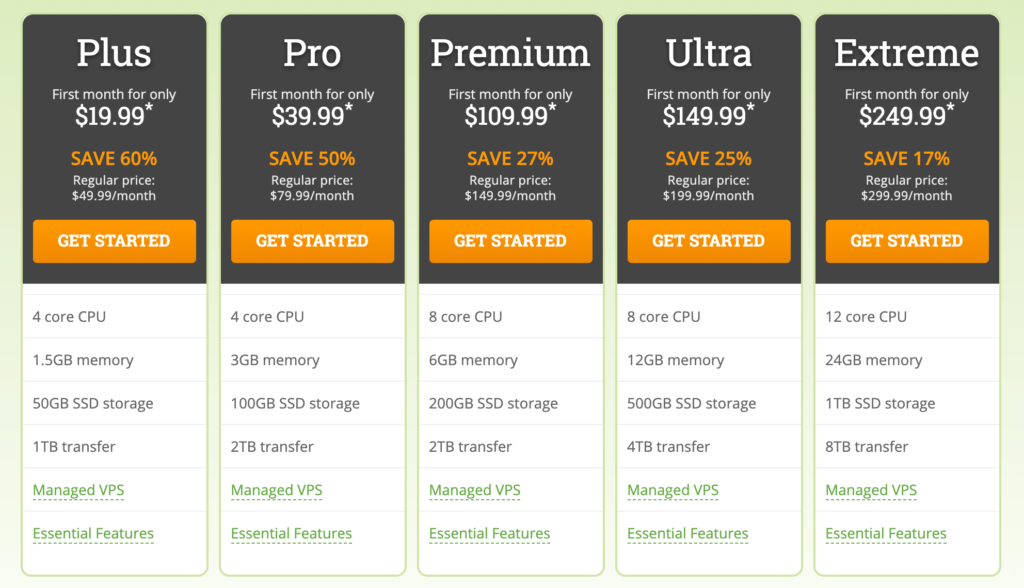Screen dimensions: 1024x588
Task: Open Managed VPS link in Ultra column
Action: click(673, 490)
